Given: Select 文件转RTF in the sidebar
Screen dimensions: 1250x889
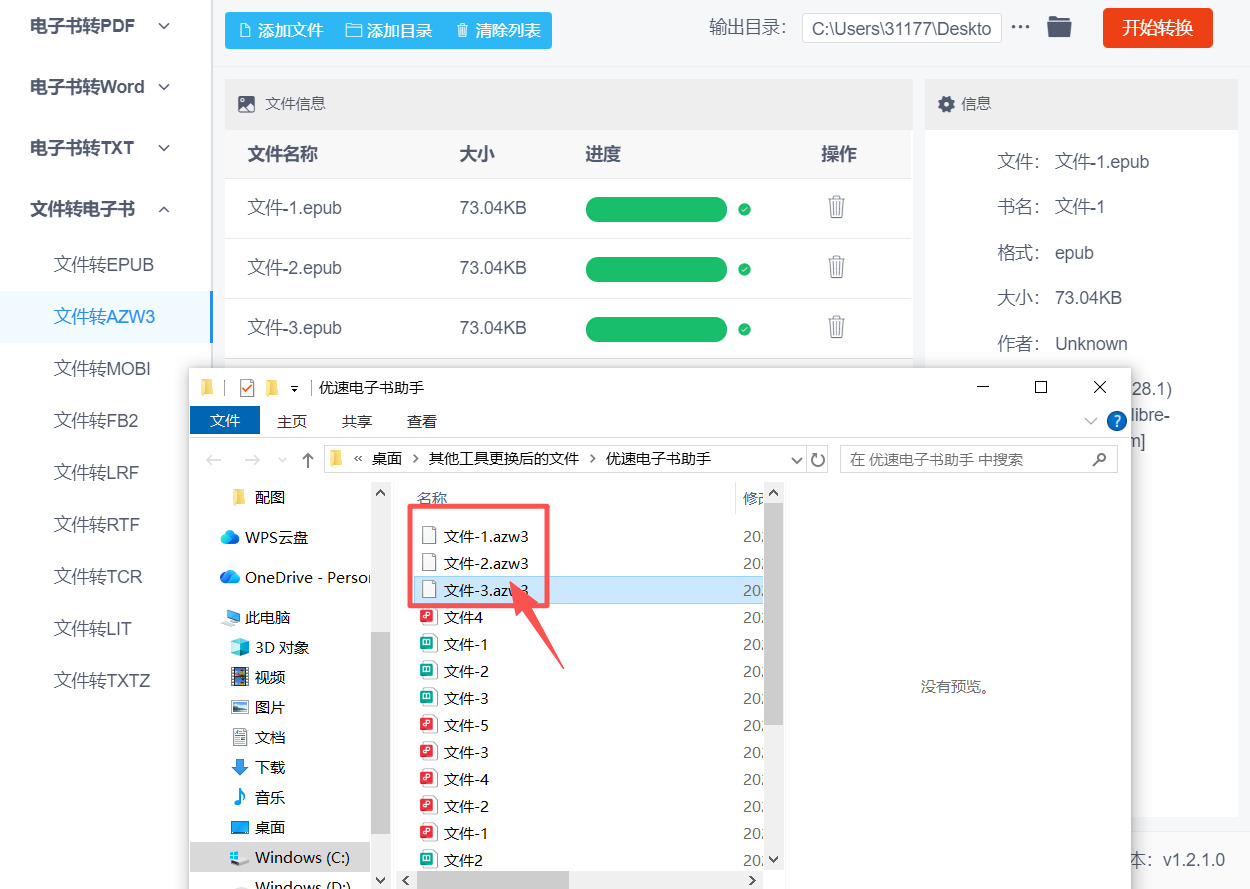Looking at the screenshot, I should click(97, 525).
